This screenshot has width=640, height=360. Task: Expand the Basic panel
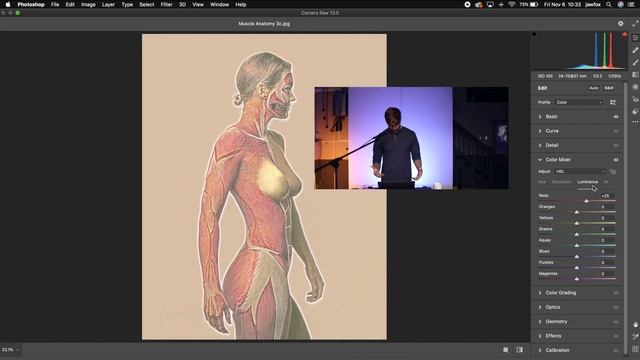tap(540, 117)
